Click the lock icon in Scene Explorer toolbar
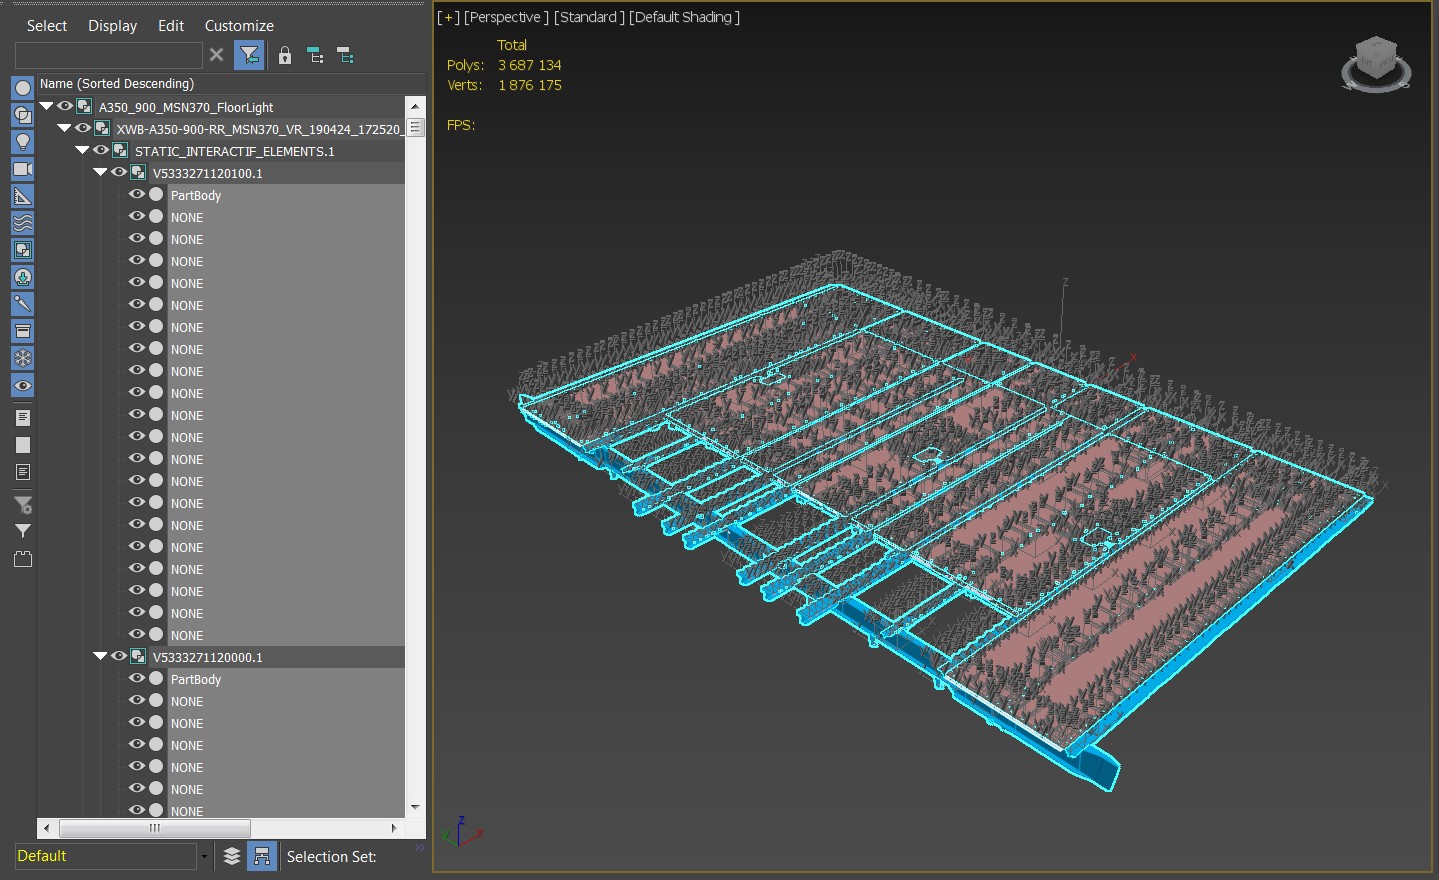The width and height of the screenshot is (1439, 880). tap(285, 56)
